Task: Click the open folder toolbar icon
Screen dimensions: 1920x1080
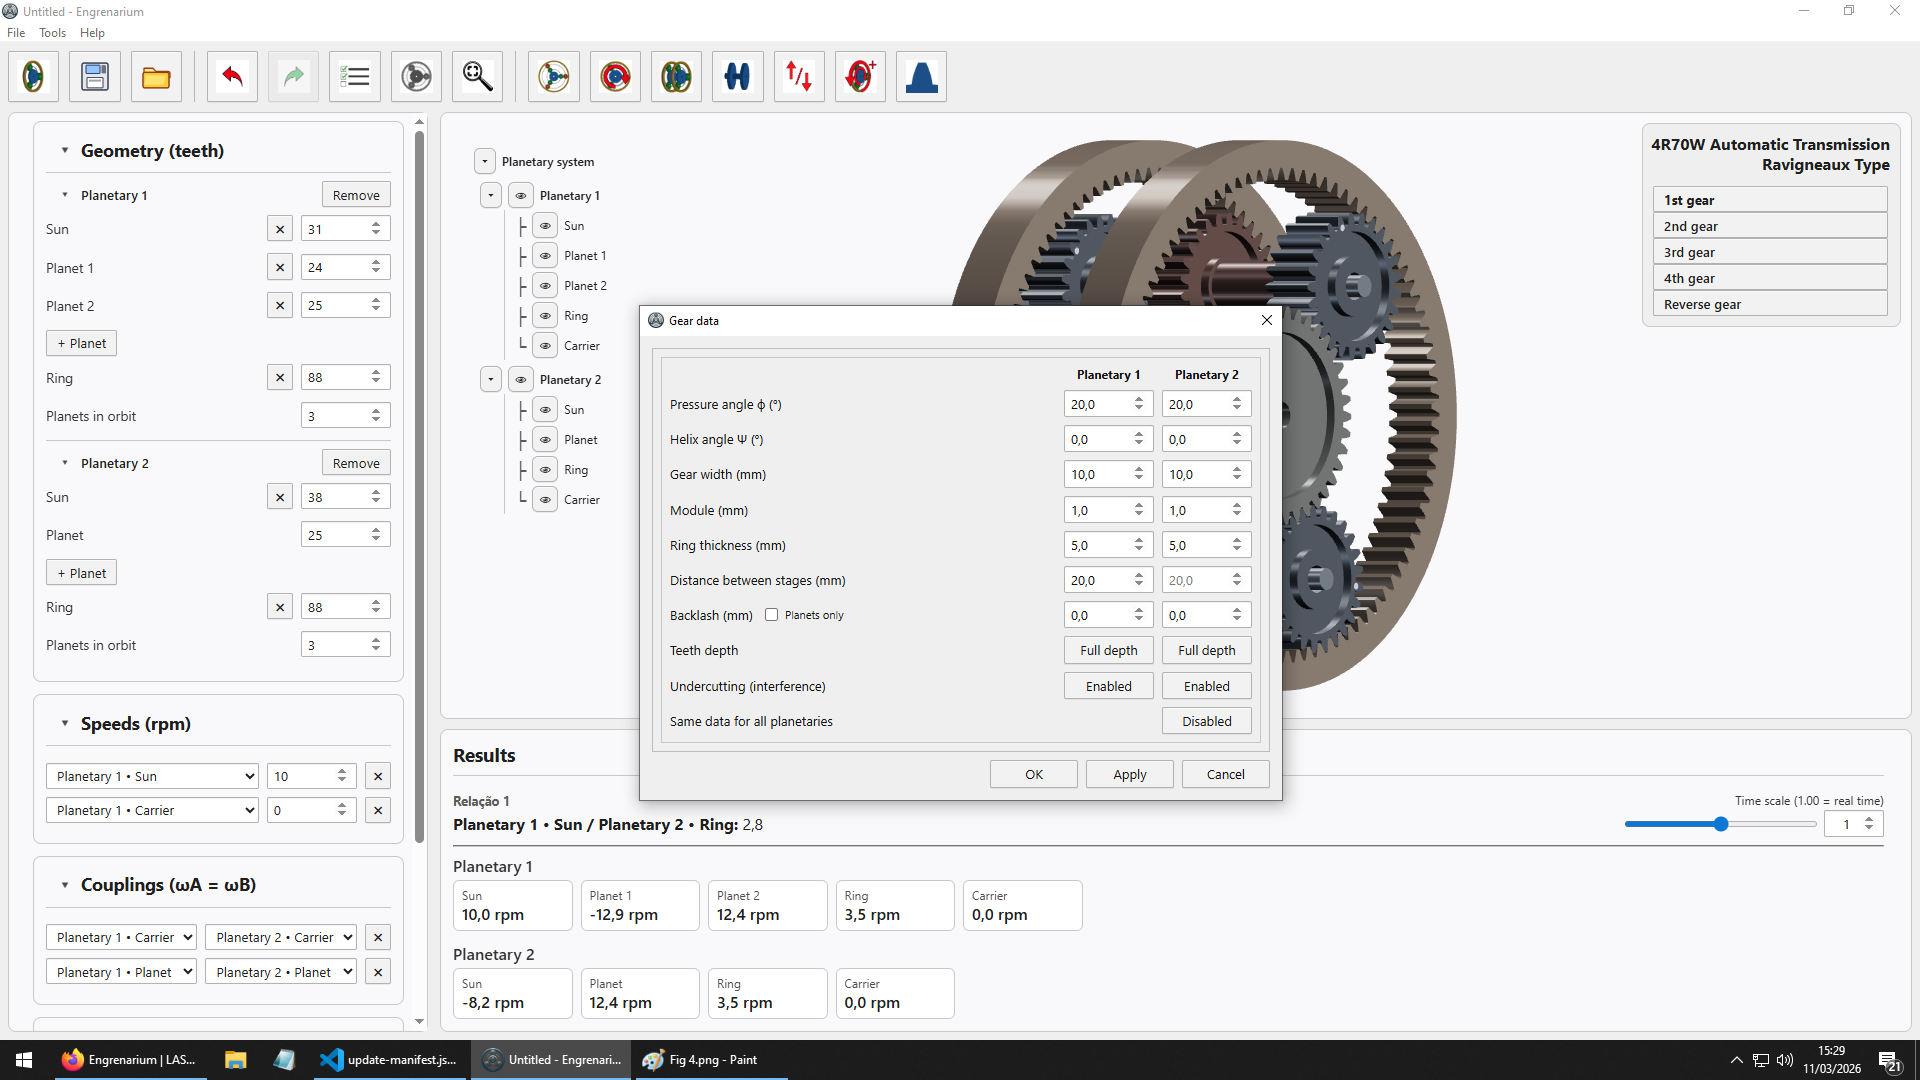Action: coord(156,77)
